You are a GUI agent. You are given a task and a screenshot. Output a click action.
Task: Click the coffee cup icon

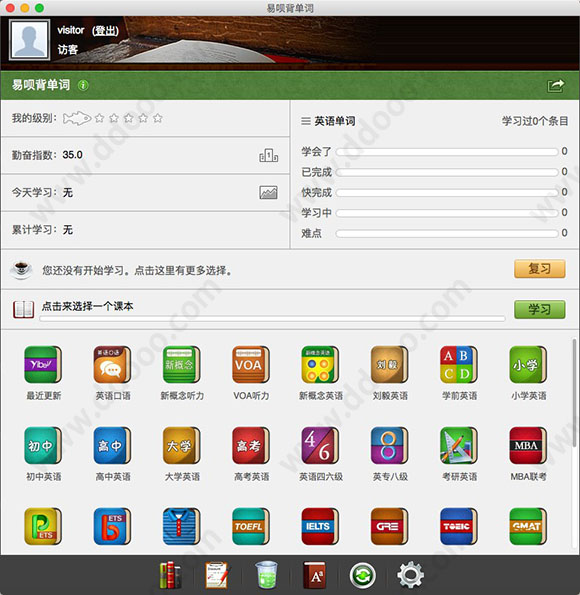[x=21, y=270]
